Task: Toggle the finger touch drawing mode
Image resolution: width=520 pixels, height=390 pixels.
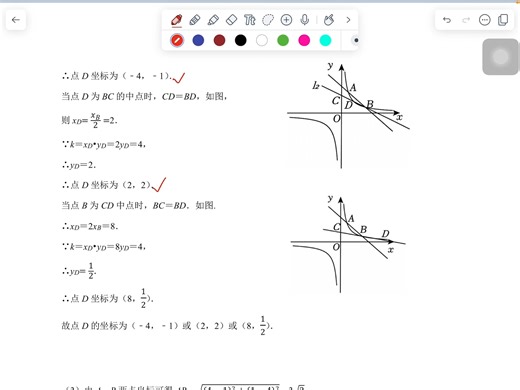Action: pyautogui.click(x=329, y=20)
